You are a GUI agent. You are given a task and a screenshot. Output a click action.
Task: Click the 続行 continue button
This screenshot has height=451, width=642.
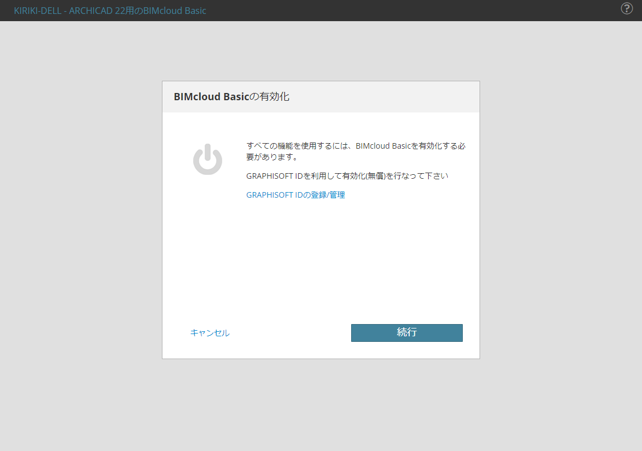point(407,333)
